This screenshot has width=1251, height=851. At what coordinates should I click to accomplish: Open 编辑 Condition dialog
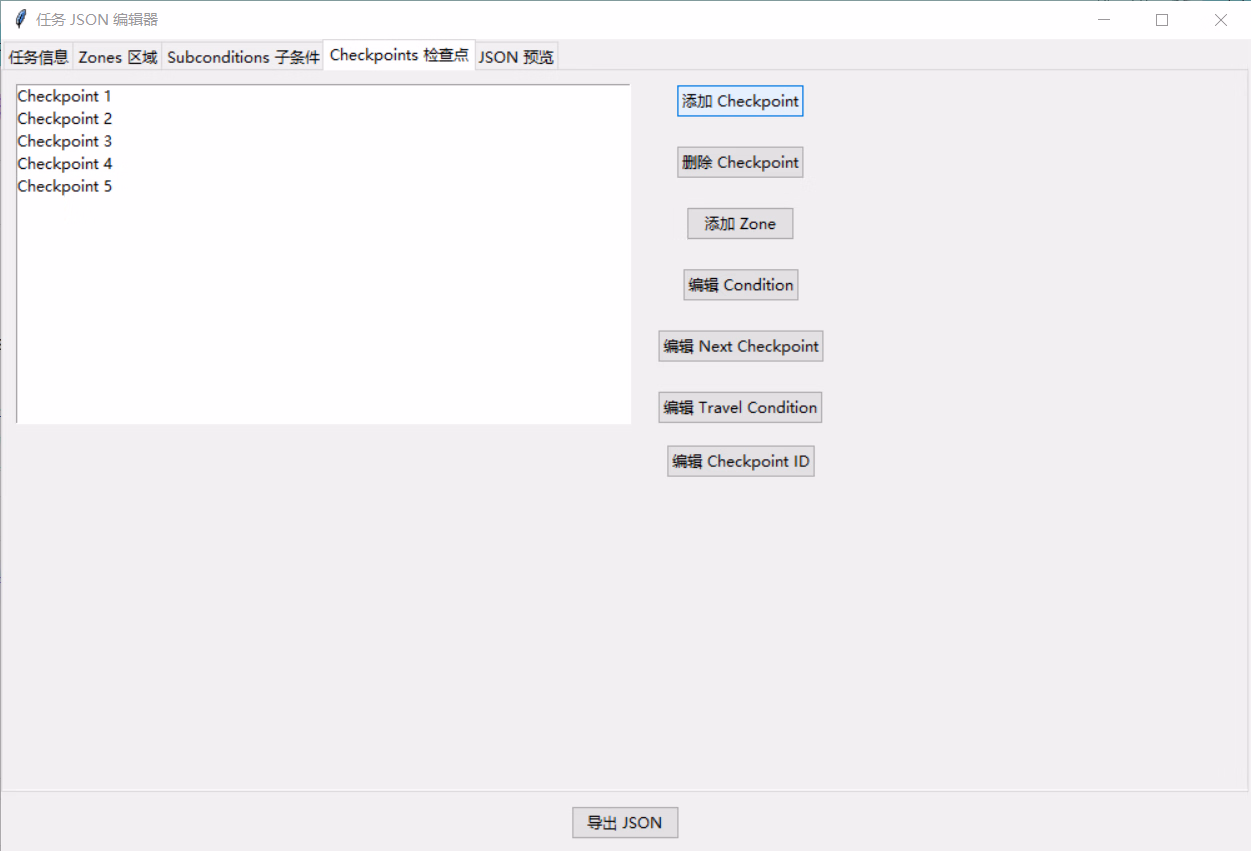point(740,285)
